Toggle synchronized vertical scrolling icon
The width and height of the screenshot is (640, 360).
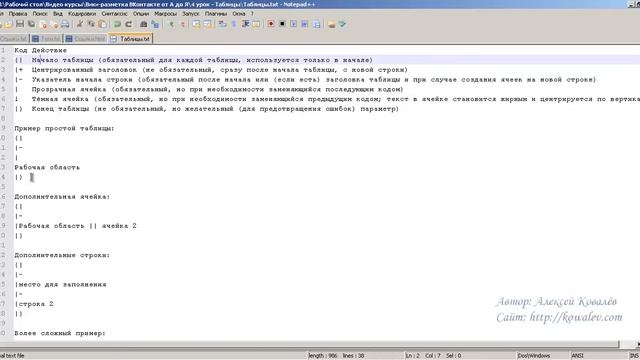[x=196, y=24]
